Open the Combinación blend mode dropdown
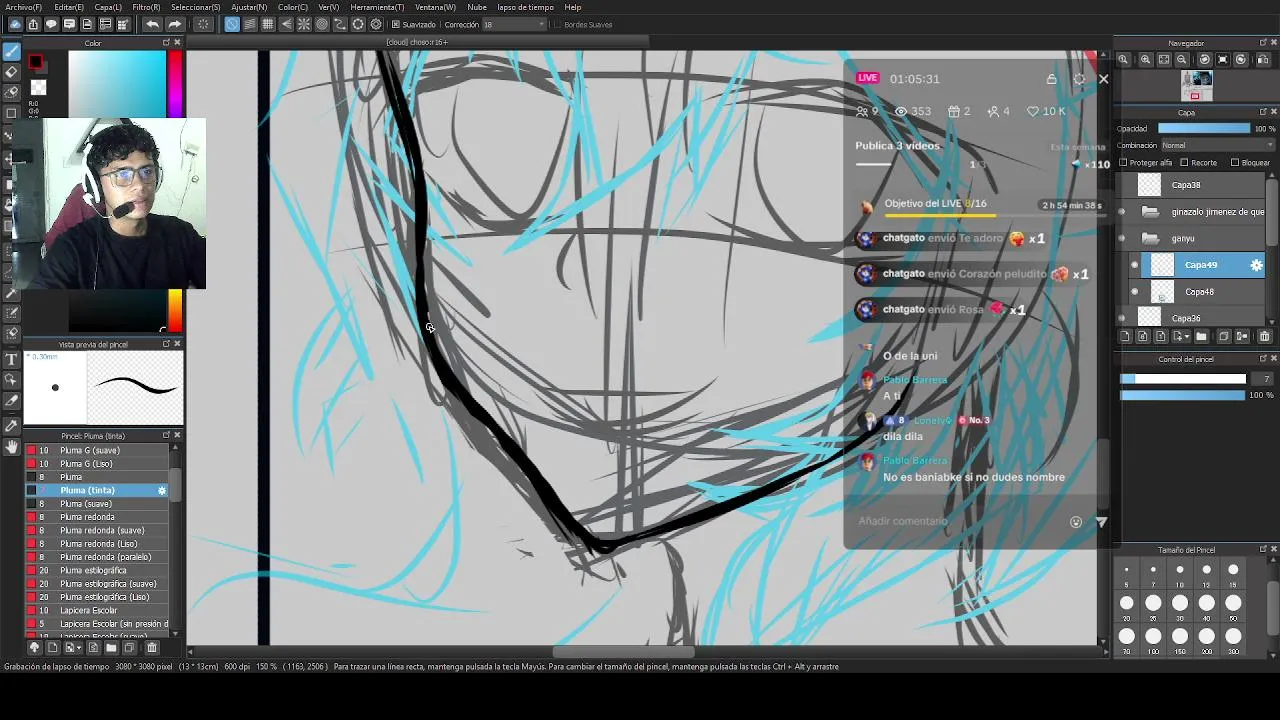The height and width of the screenshot is (720, 1280). point(1216,145)
